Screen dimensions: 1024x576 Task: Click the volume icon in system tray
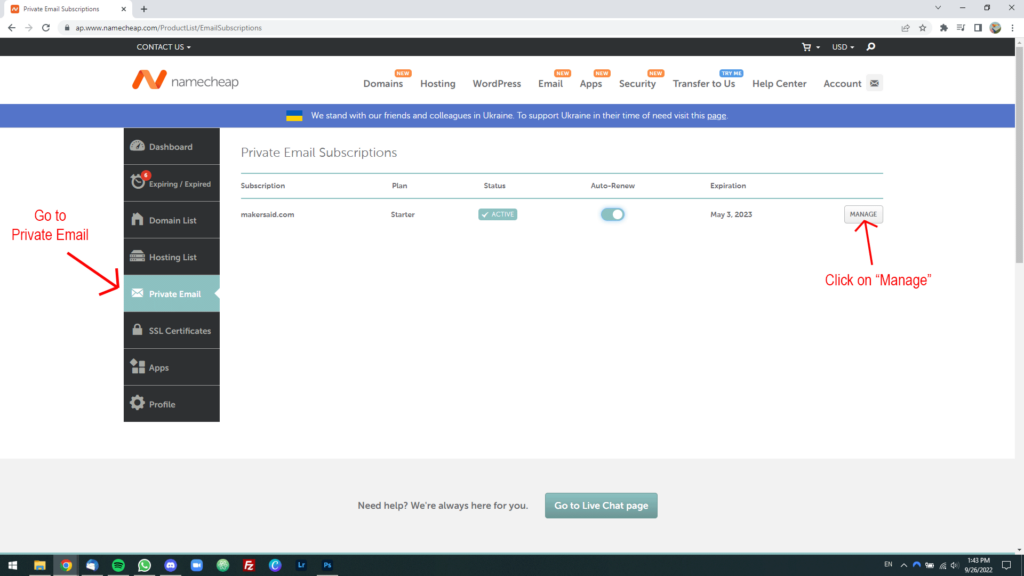pos(955,566)
